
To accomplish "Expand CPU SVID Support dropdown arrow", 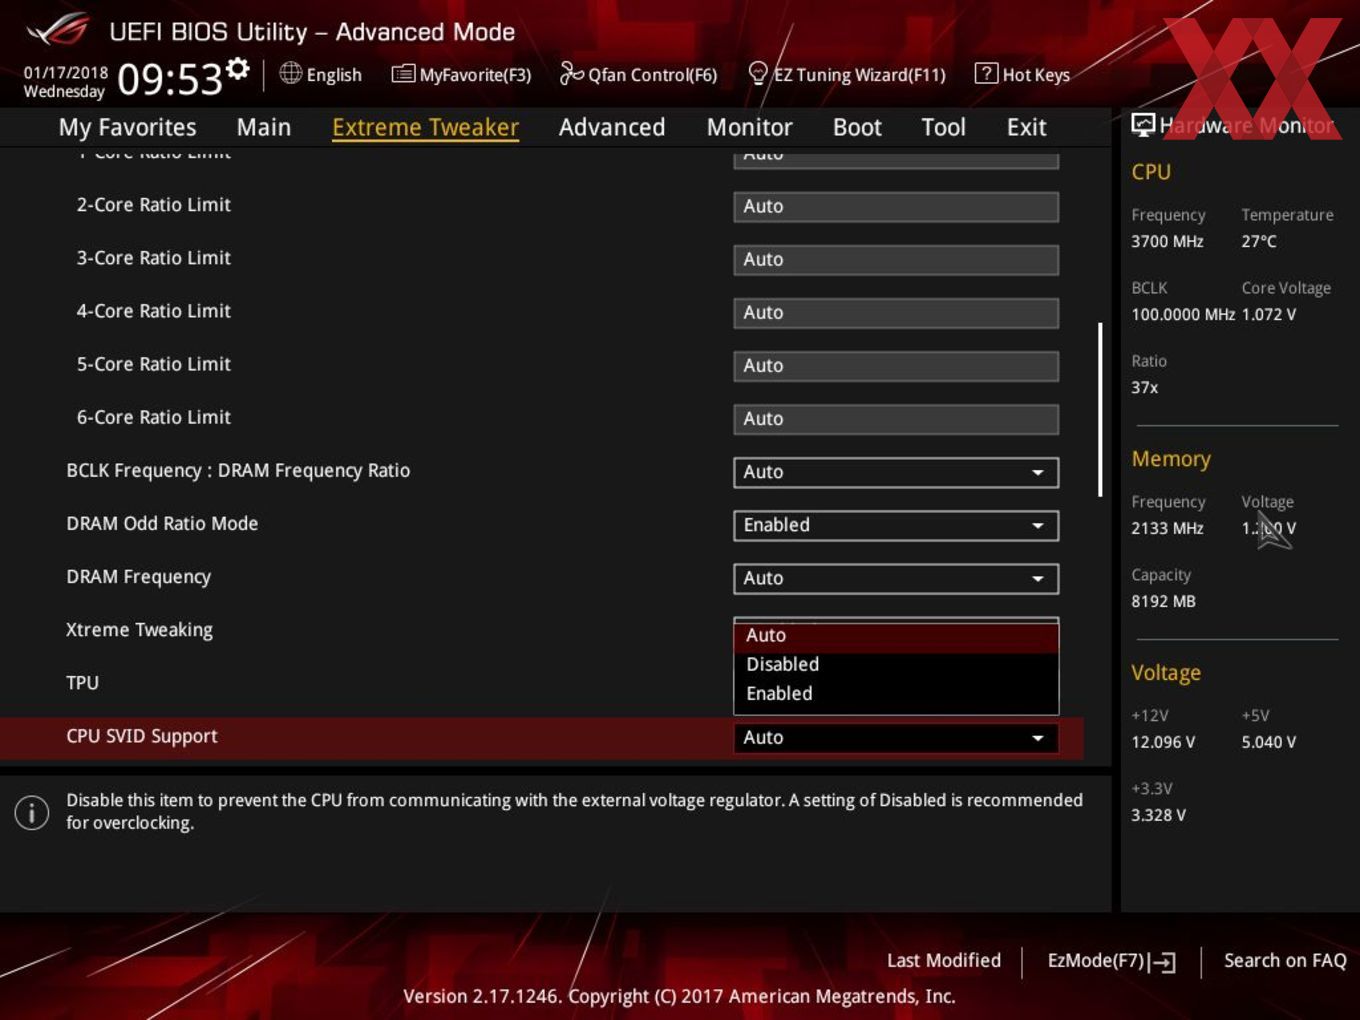I will 1038,738.
